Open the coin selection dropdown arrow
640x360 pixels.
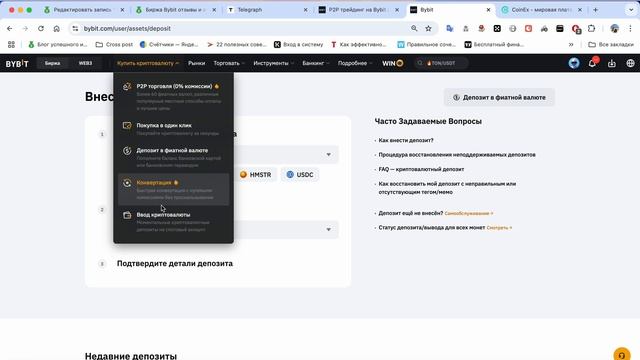coord(329,155)
